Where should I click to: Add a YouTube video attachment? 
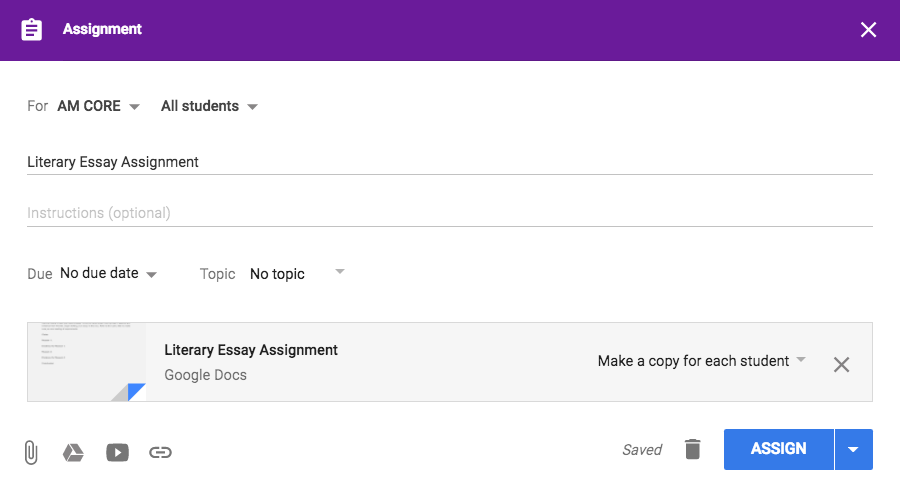pos(117,452)
